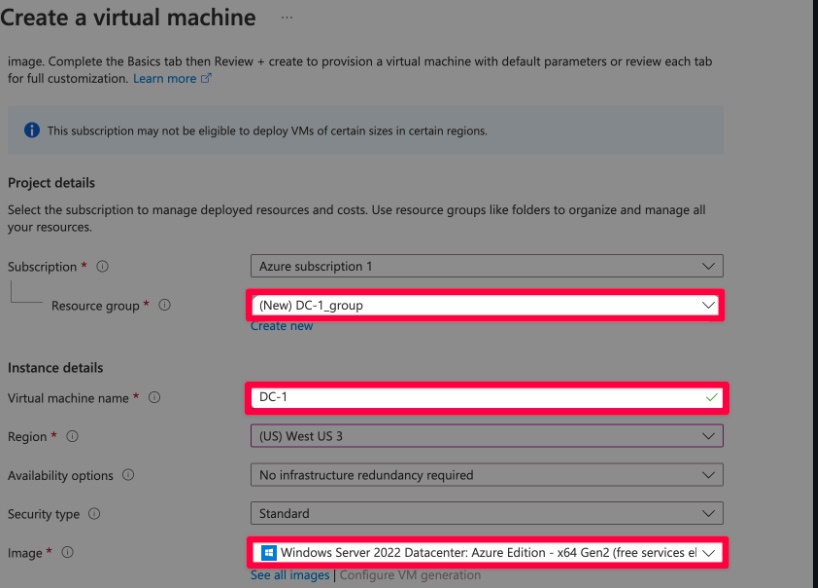Open the Subscription dropdown
Viewport: 818px width, 588px height.
(487, 266)
